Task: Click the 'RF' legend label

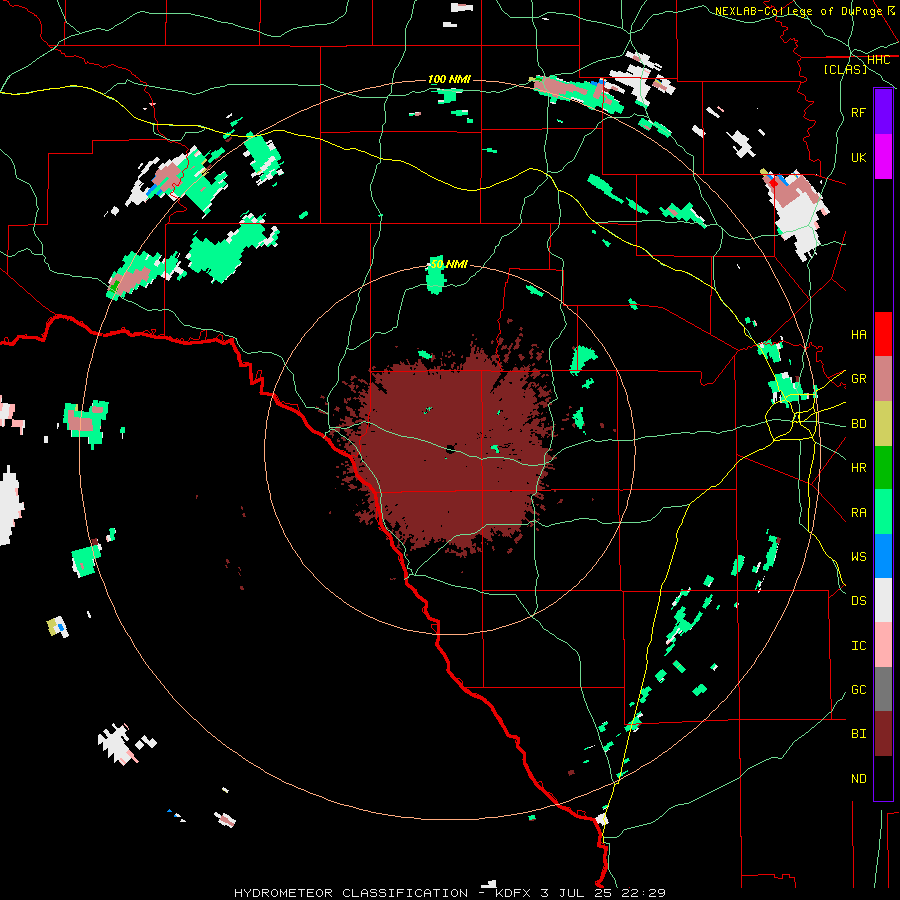Action: (x=858, y=112)
